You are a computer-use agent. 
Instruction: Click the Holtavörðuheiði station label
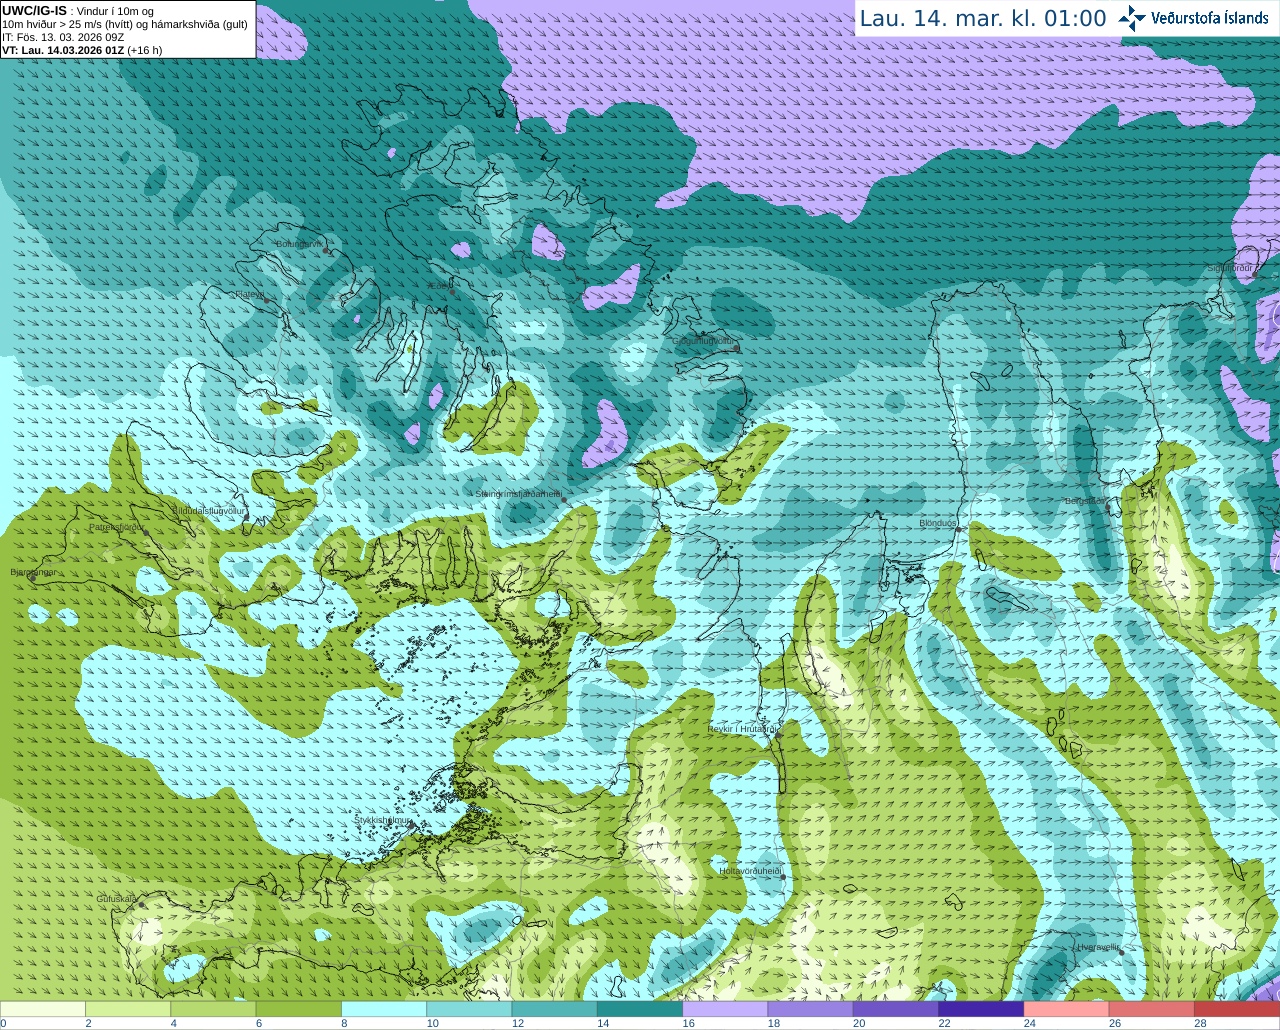(750, 871)
